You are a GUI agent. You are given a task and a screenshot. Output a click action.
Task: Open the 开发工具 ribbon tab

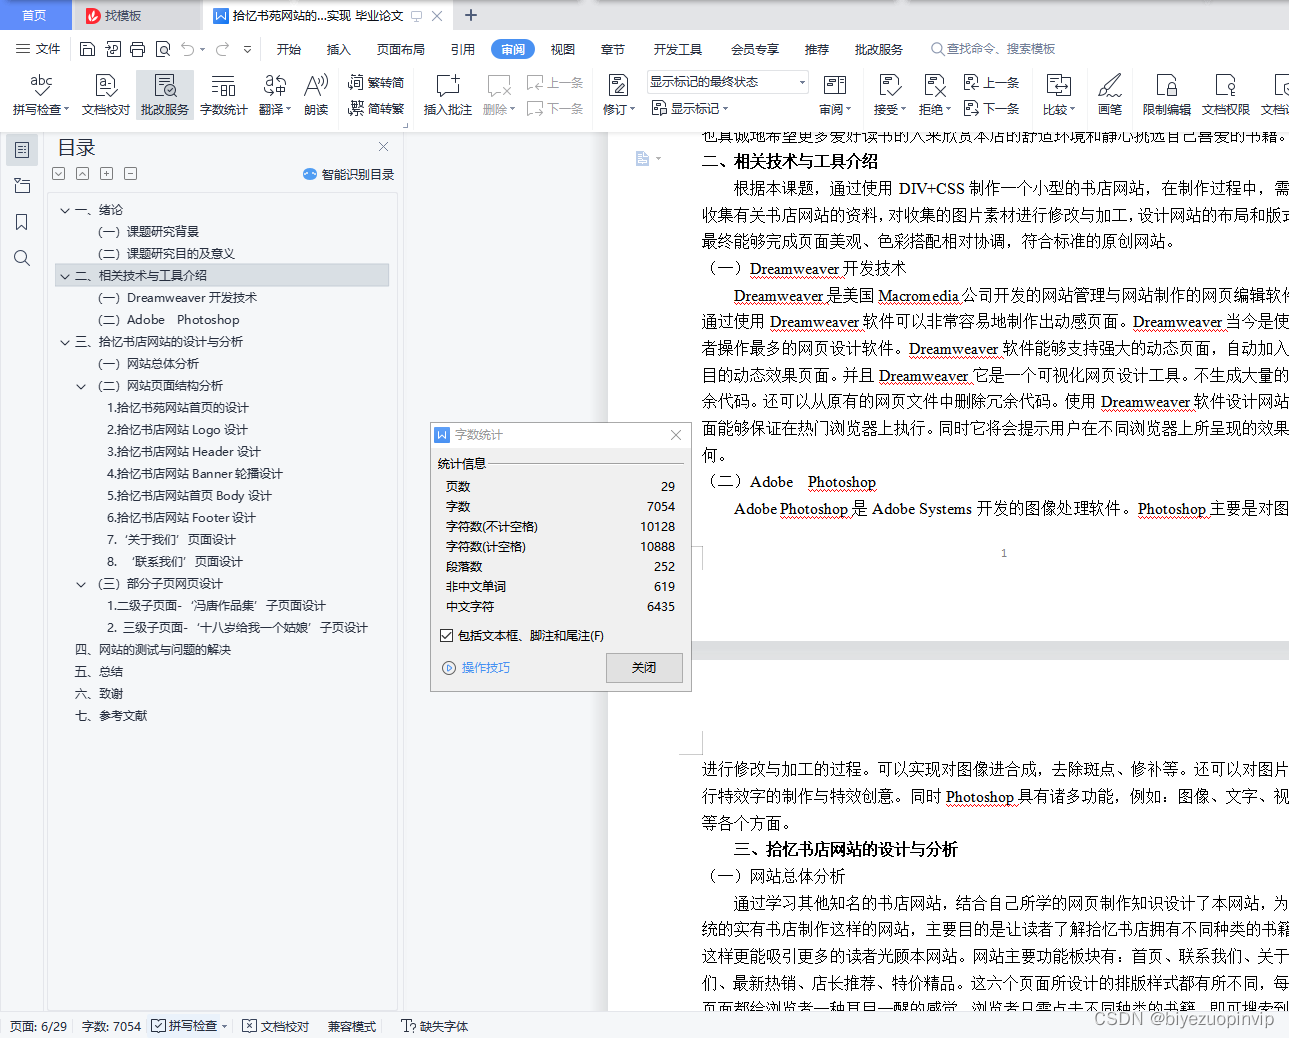pyautogui.click(x=678, y=49)
